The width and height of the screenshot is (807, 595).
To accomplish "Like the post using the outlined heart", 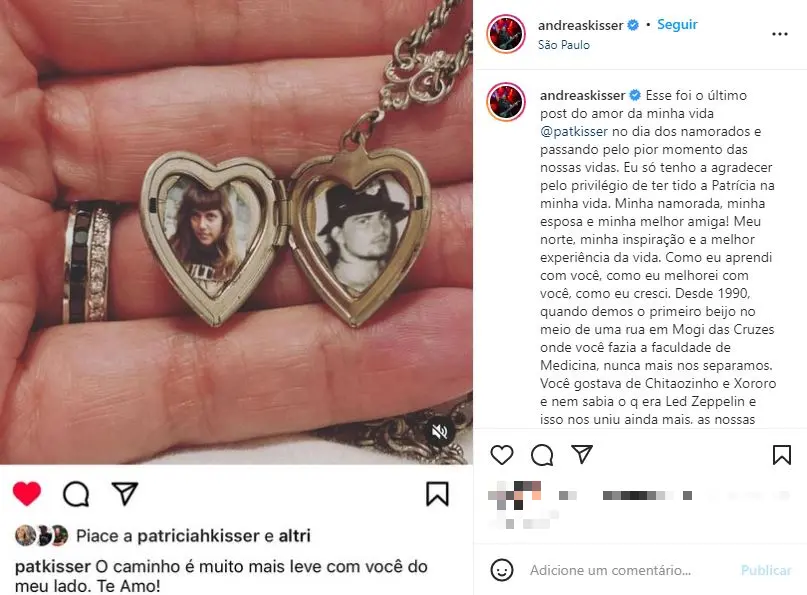I will (502, 455).
